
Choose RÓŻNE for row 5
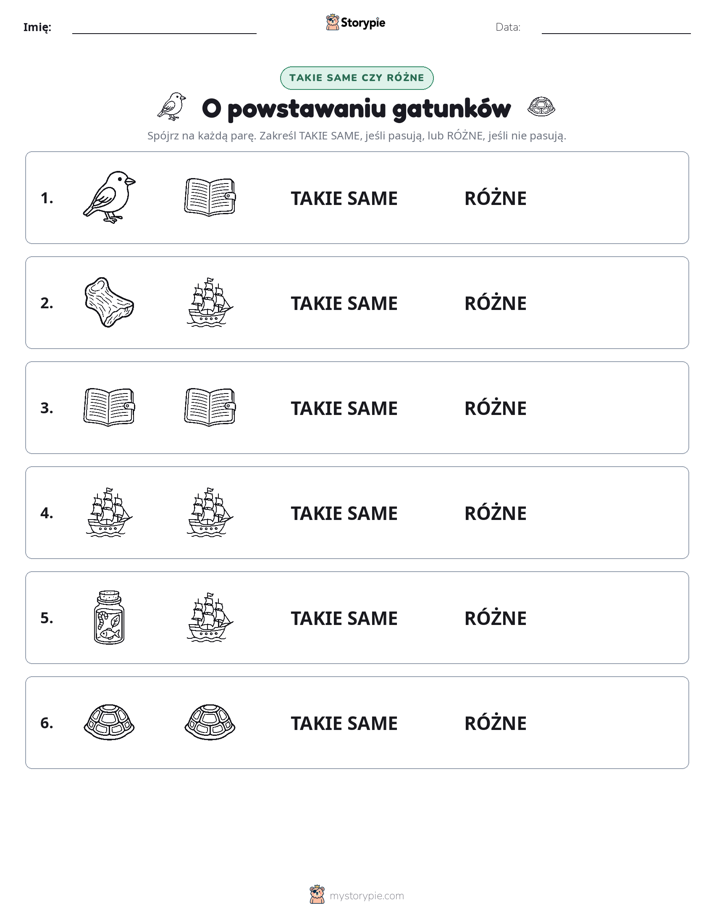click(495, 618)
